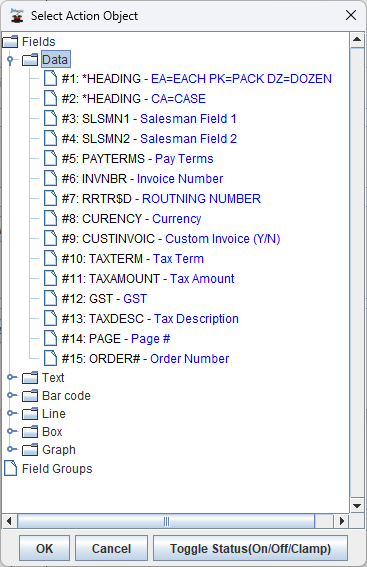Click the Text folder icon
Image resolution: width=367 pixels, height=567 pixels.
tap(30, 378)
